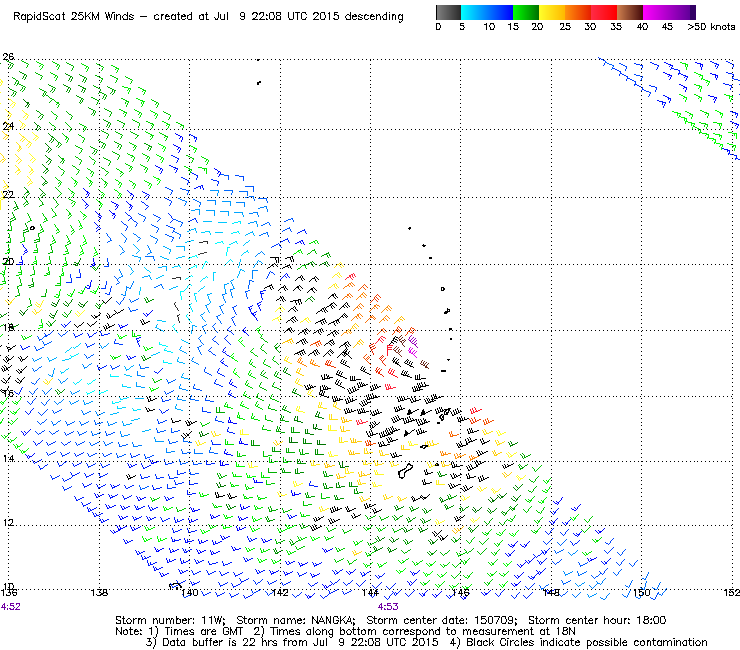Viewport: 740px width, 650px height.
Task: Click the legend number 10
Action: coord(489,27)
